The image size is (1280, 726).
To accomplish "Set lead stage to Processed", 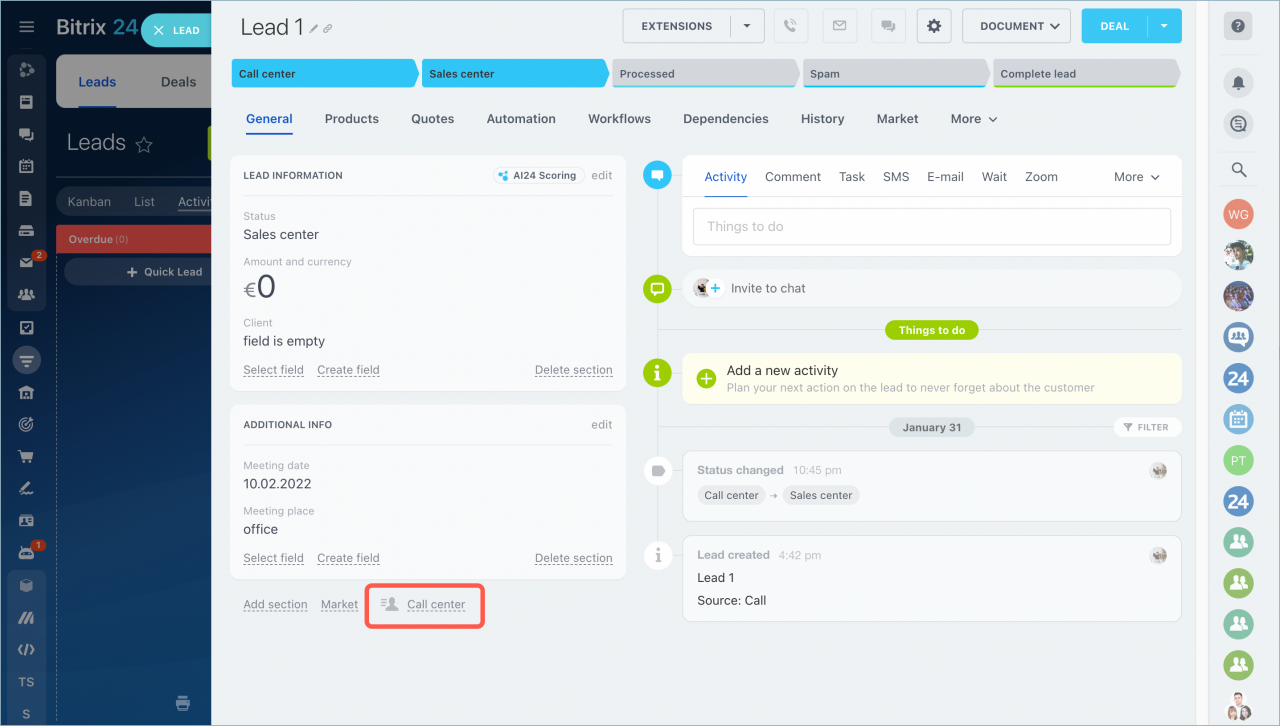I will [705, 73].
